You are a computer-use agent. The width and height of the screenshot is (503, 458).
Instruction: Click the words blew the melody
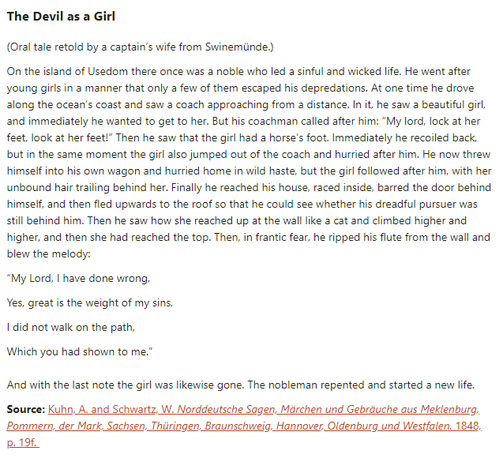(48, 254)
